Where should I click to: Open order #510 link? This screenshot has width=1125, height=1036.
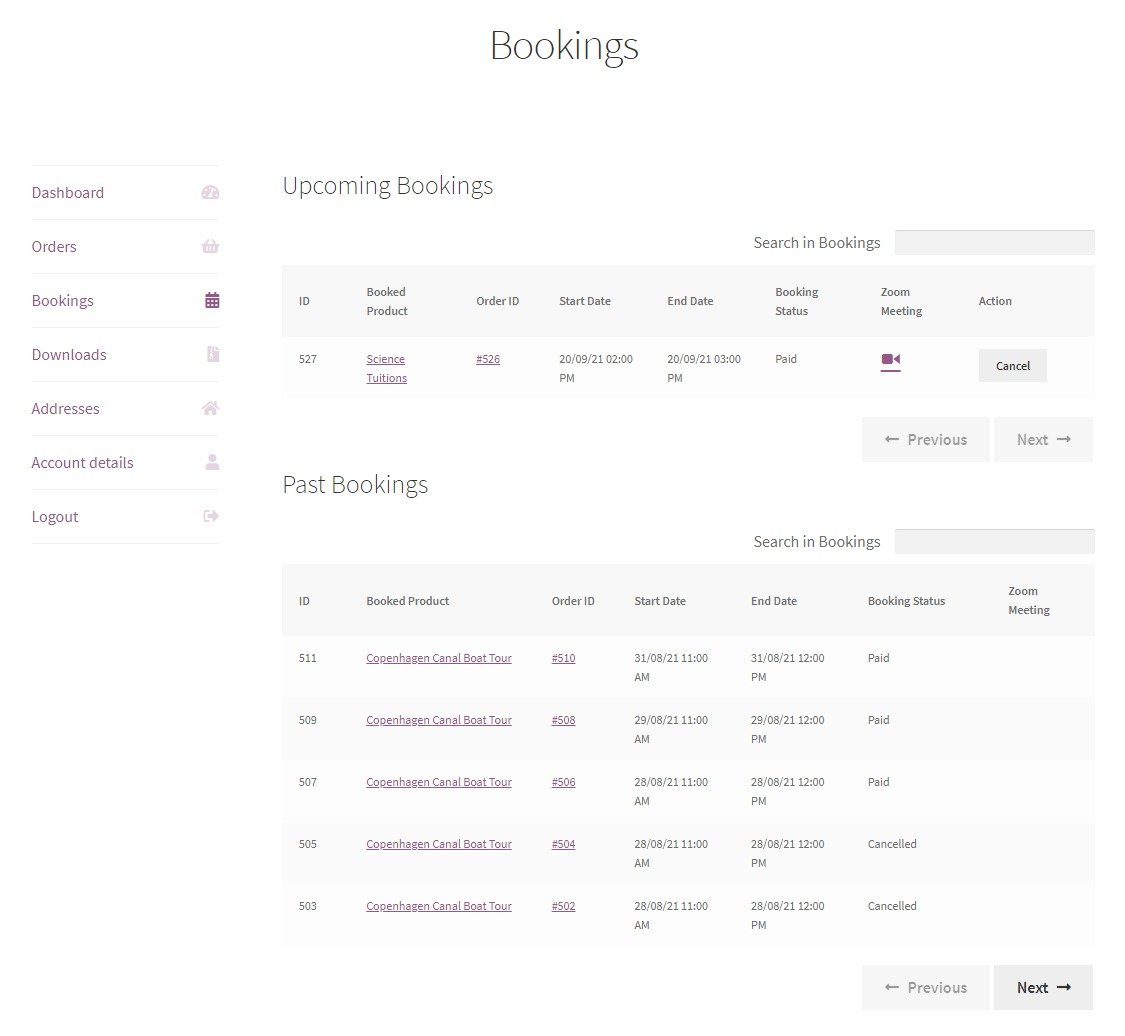pyautogui.click(x=563, y=658)
